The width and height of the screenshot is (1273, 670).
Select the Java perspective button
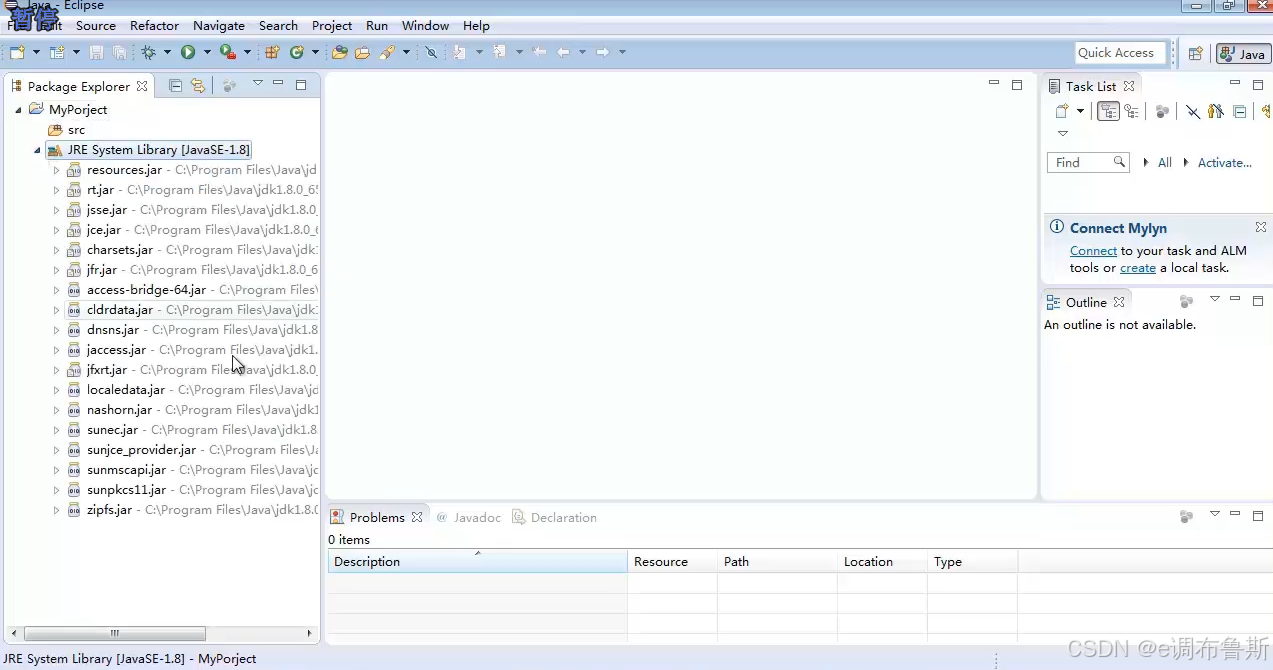[1242, 54]
